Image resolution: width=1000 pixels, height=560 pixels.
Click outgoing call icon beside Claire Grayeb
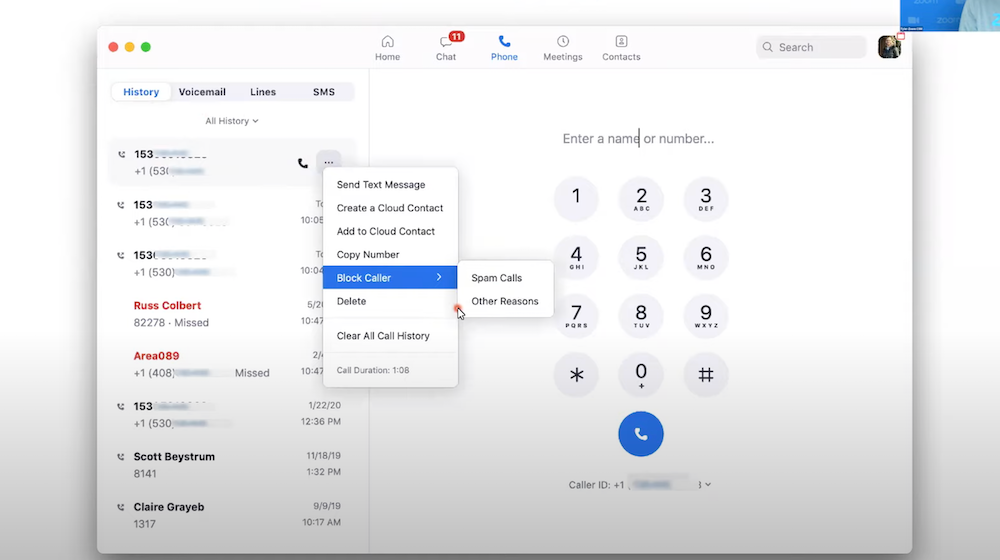121,507
